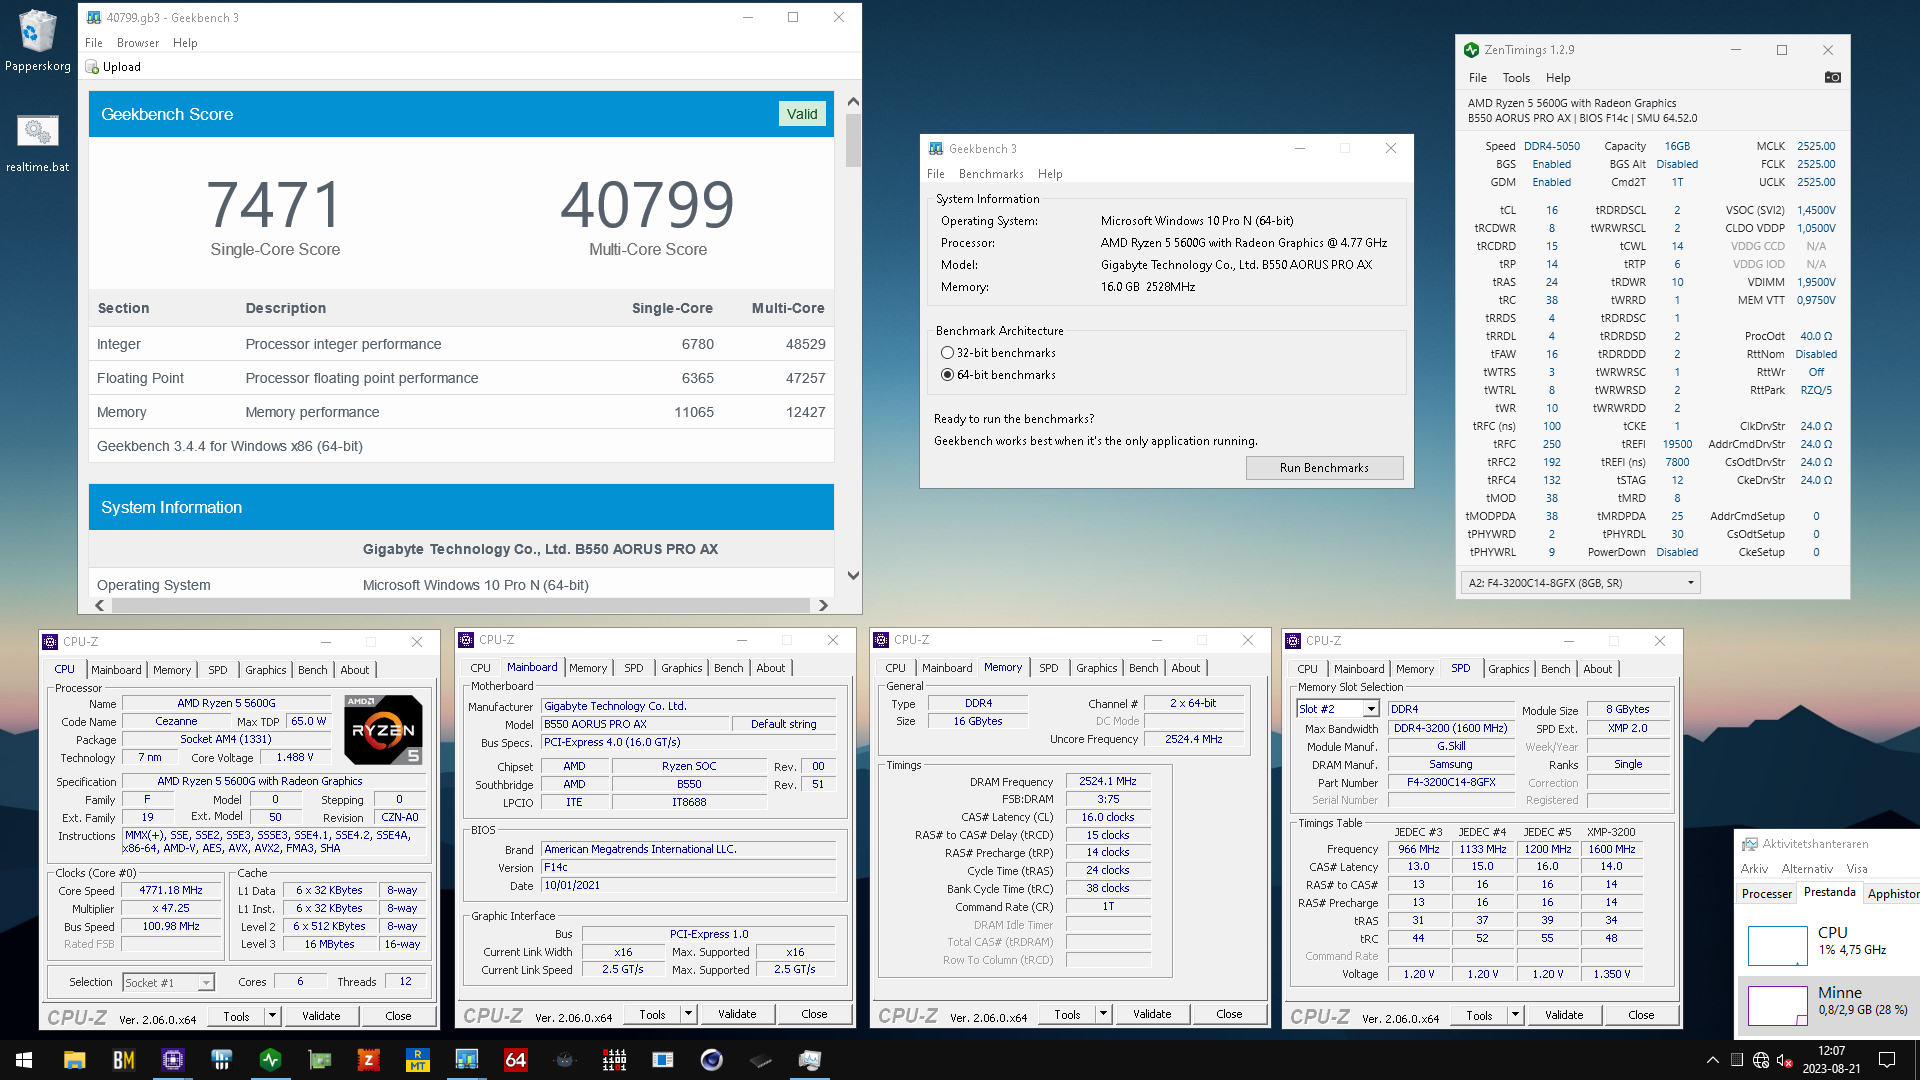Open the RMT taskbar icon
Viewport: 1920px width, 1080px height.
[x=417, y=1060]
